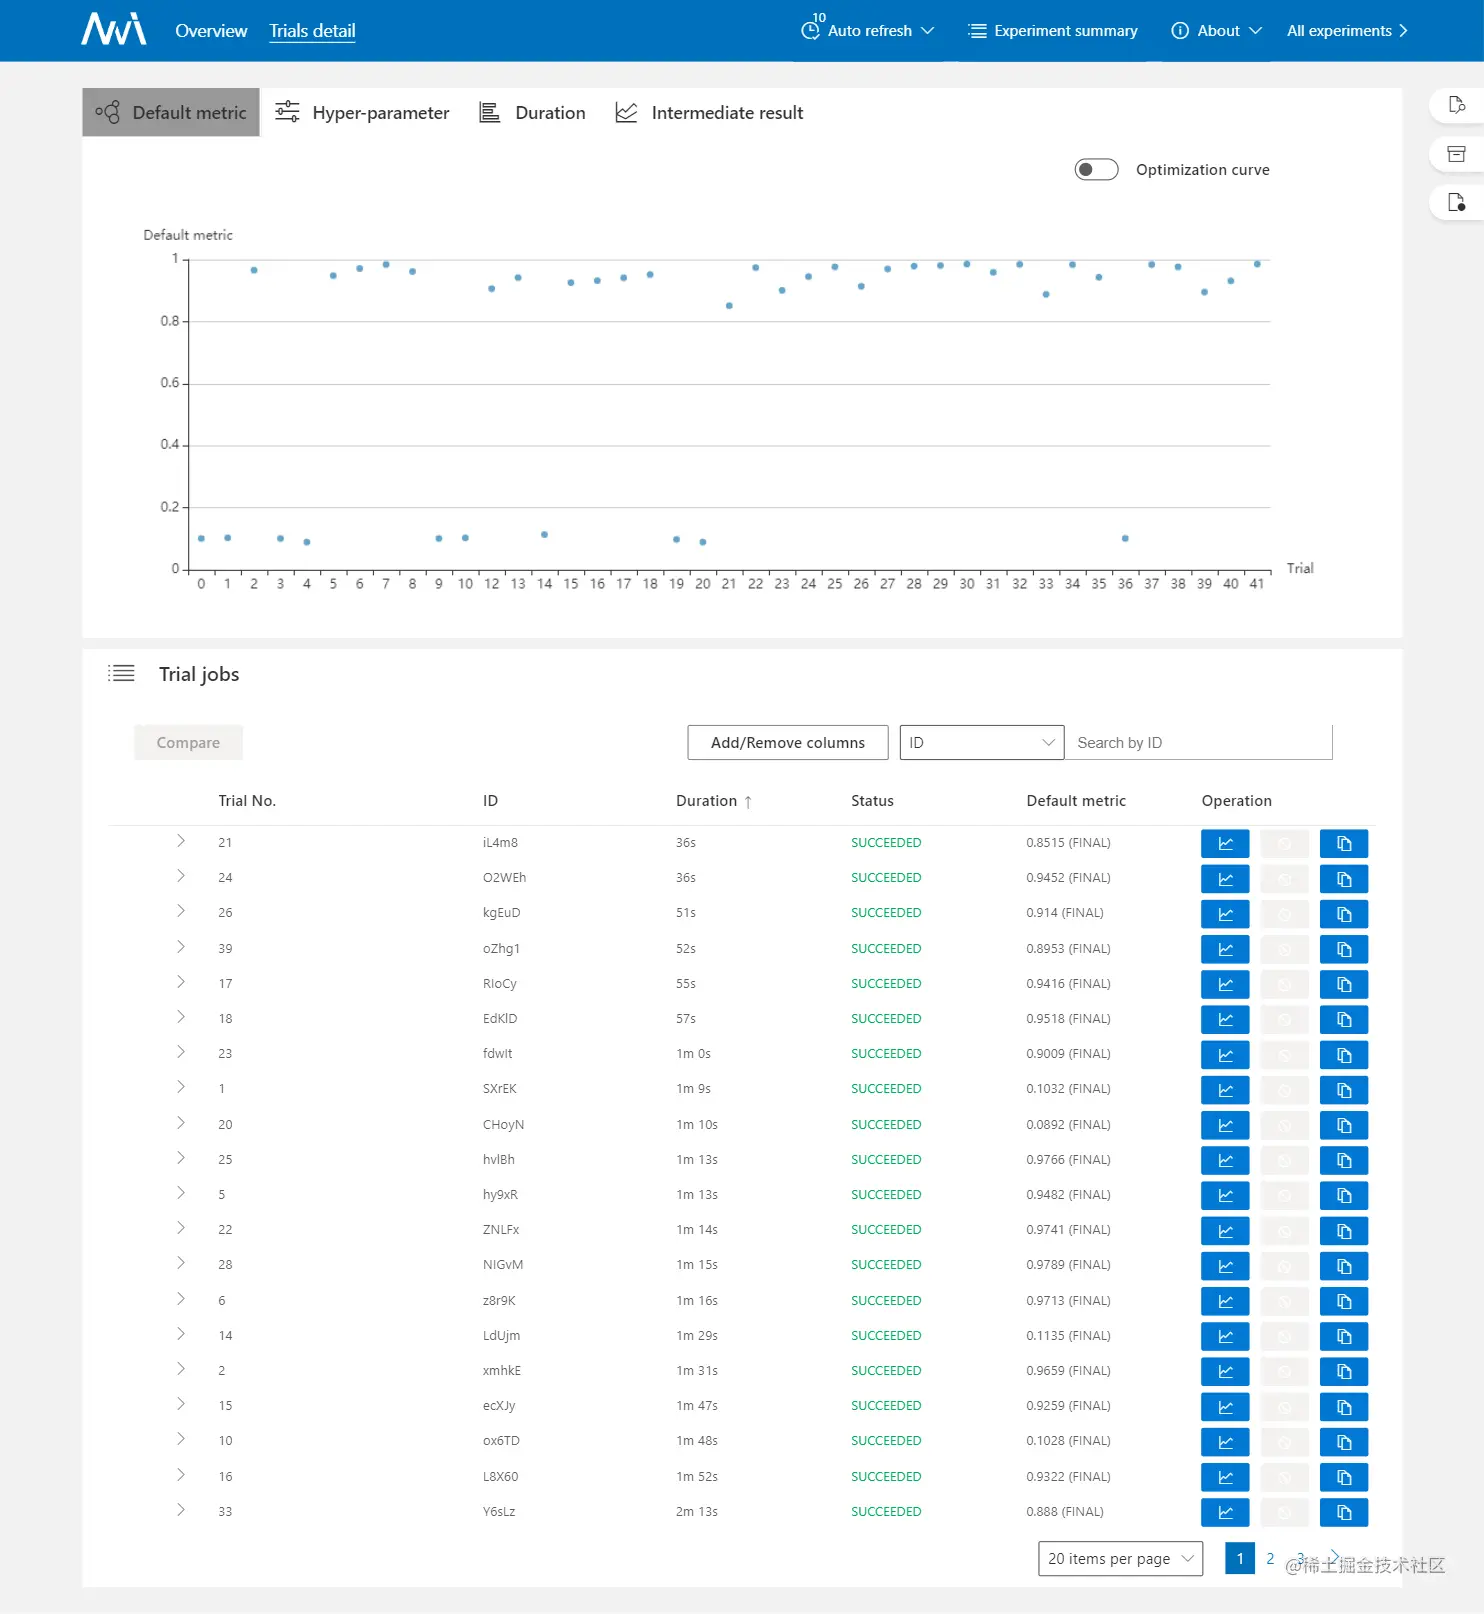Click the Trial No. column header
Image resolution: width=1484 pixels, height=1614 pixels.
(x=247, y=801)
